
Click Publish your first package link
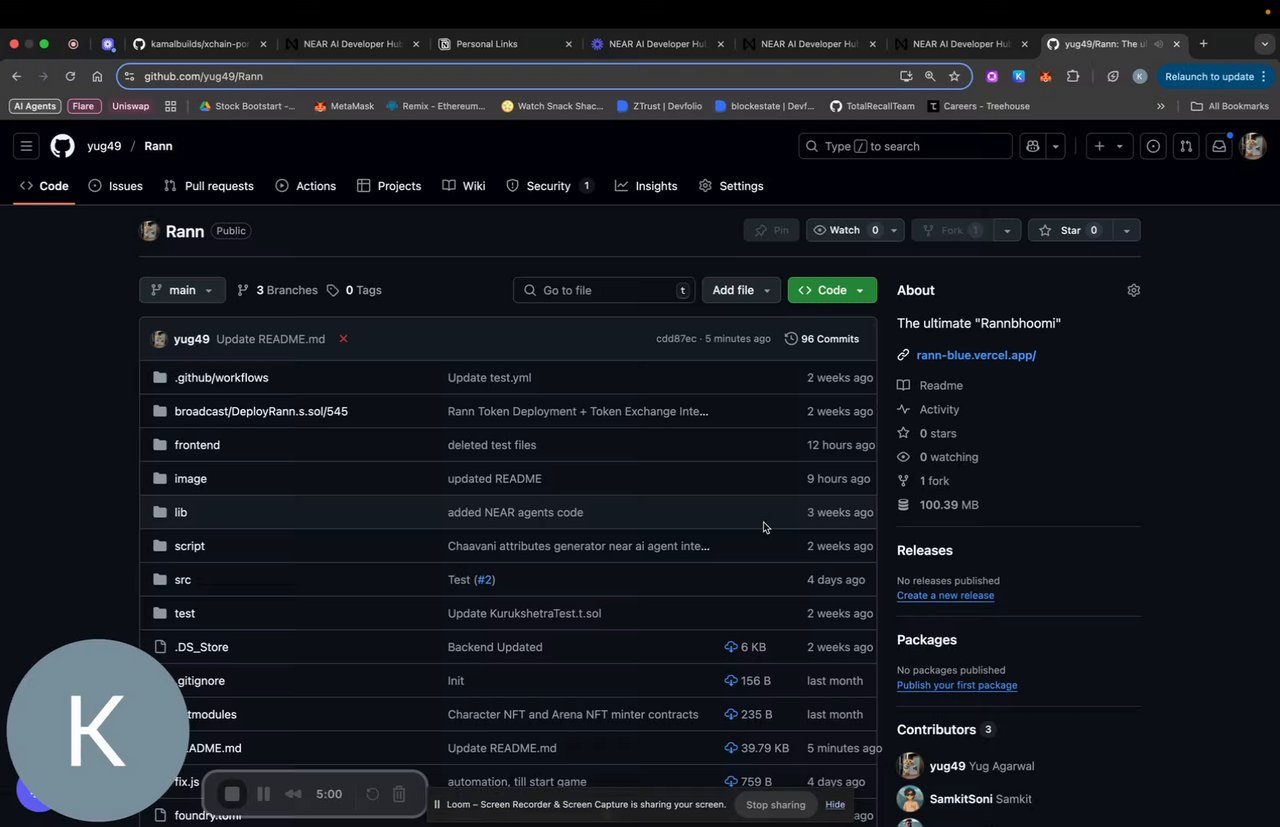(x=957, y=686)
